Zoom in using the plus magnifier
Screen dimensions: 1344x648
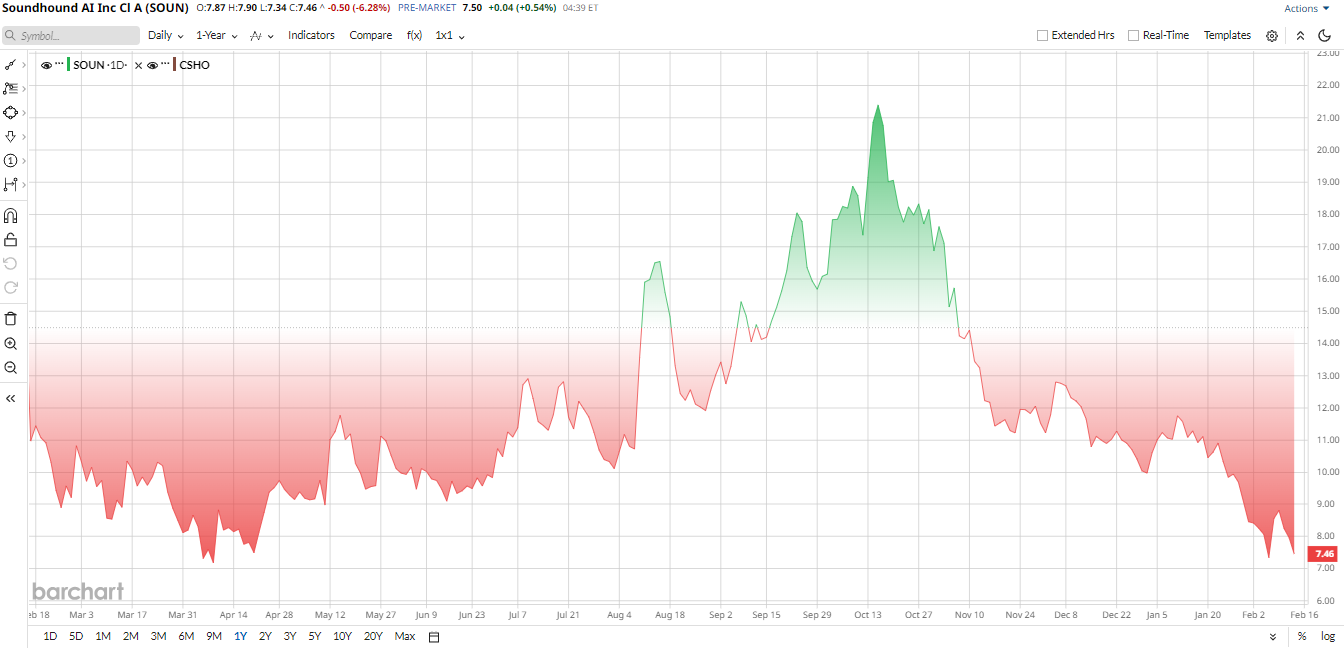[x=11, y=343]
